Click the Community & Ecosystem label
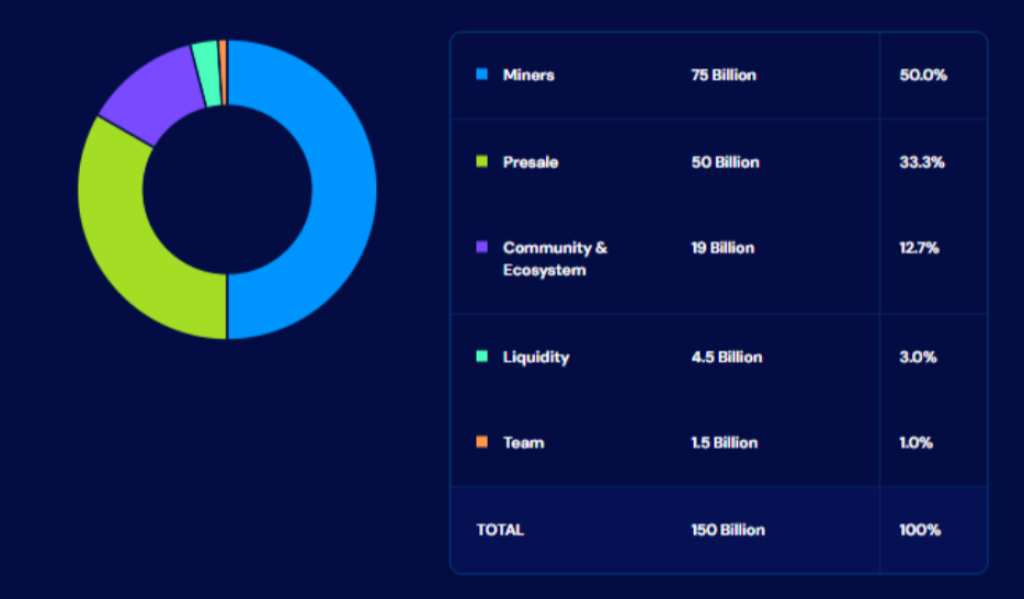This screenshot has height=599, width=1024. pos(553,258)
